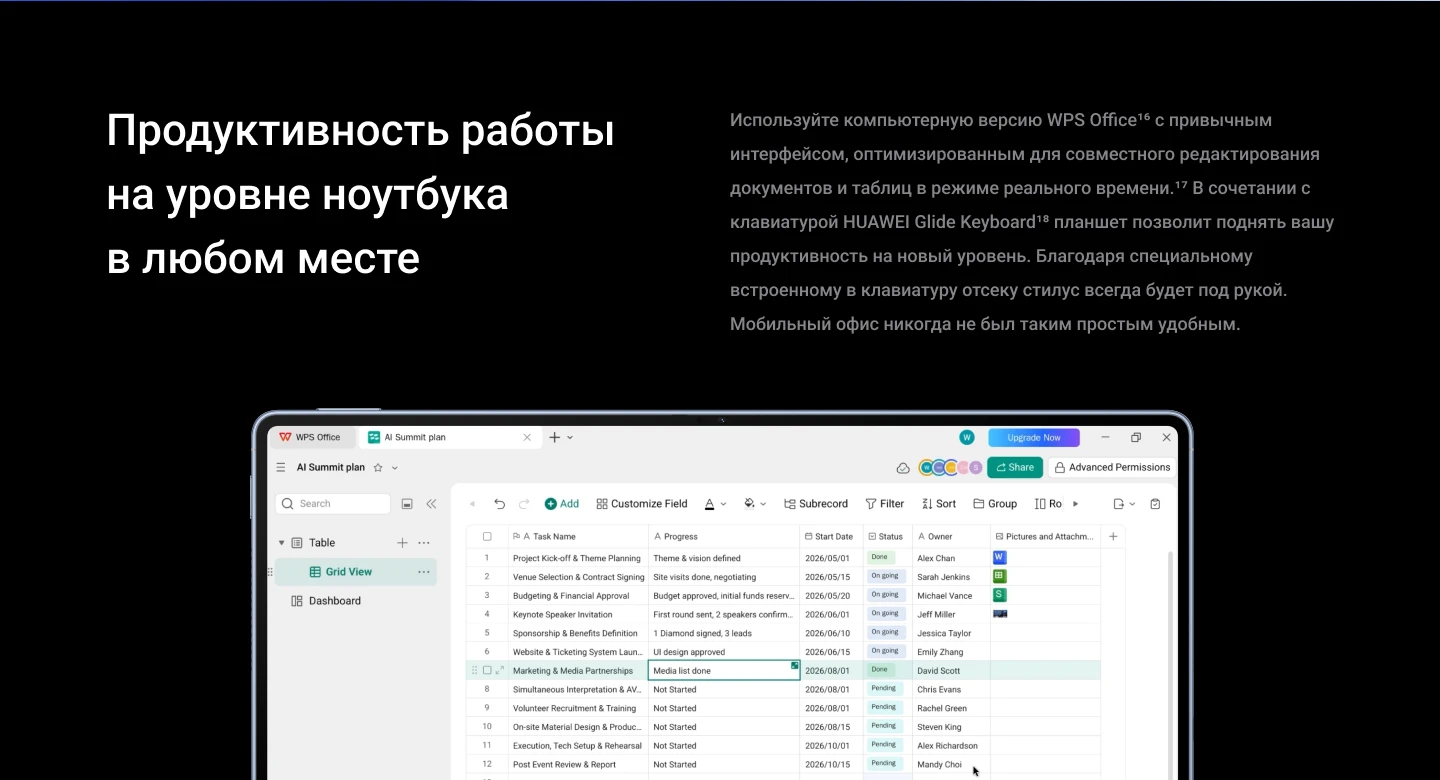Screen dimensions: 1440x780
Task: Open the clipboard task icon at toolbar end
Action: point(1156,504)
